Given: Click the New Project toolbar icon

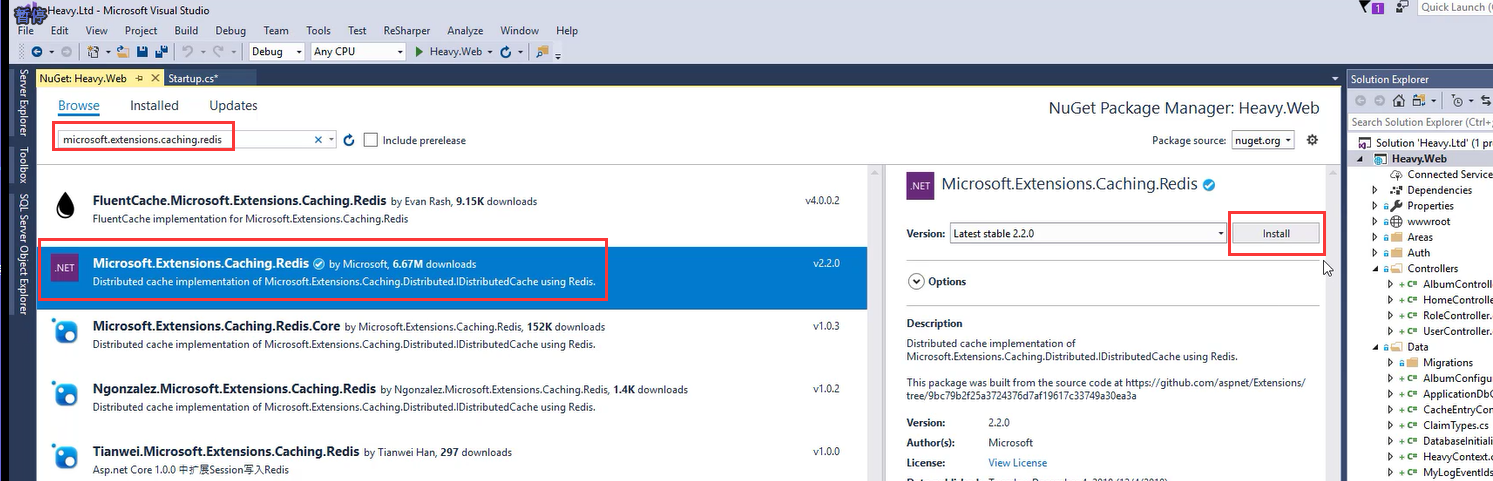Looking at the screenshot, I should point(95,52).
